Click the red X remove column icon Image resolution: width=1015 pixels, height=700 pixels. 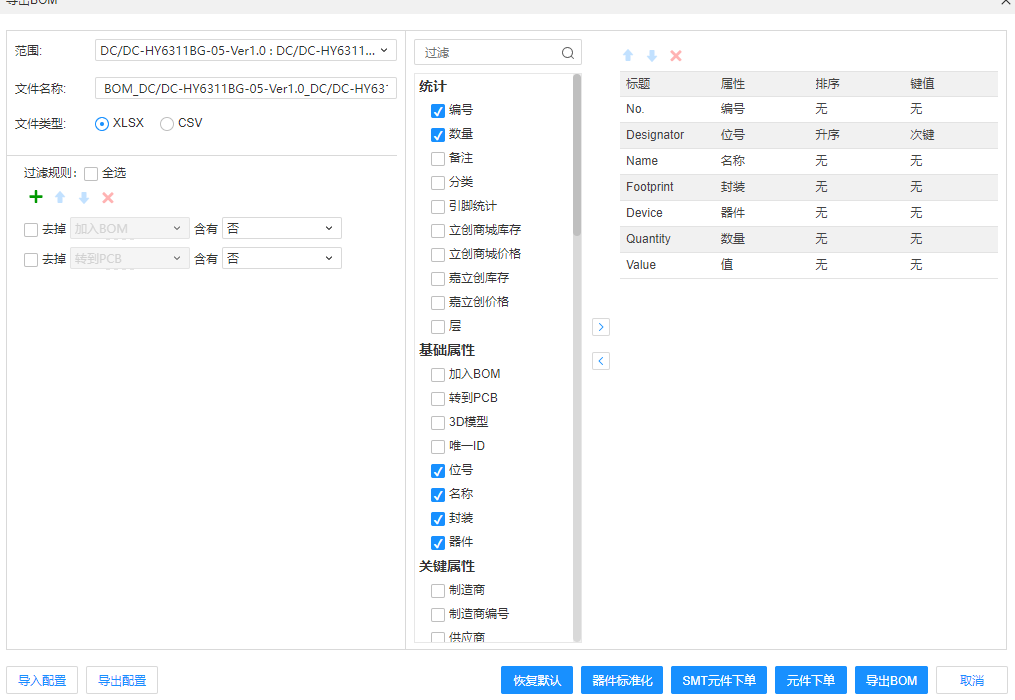click(676, 56)
